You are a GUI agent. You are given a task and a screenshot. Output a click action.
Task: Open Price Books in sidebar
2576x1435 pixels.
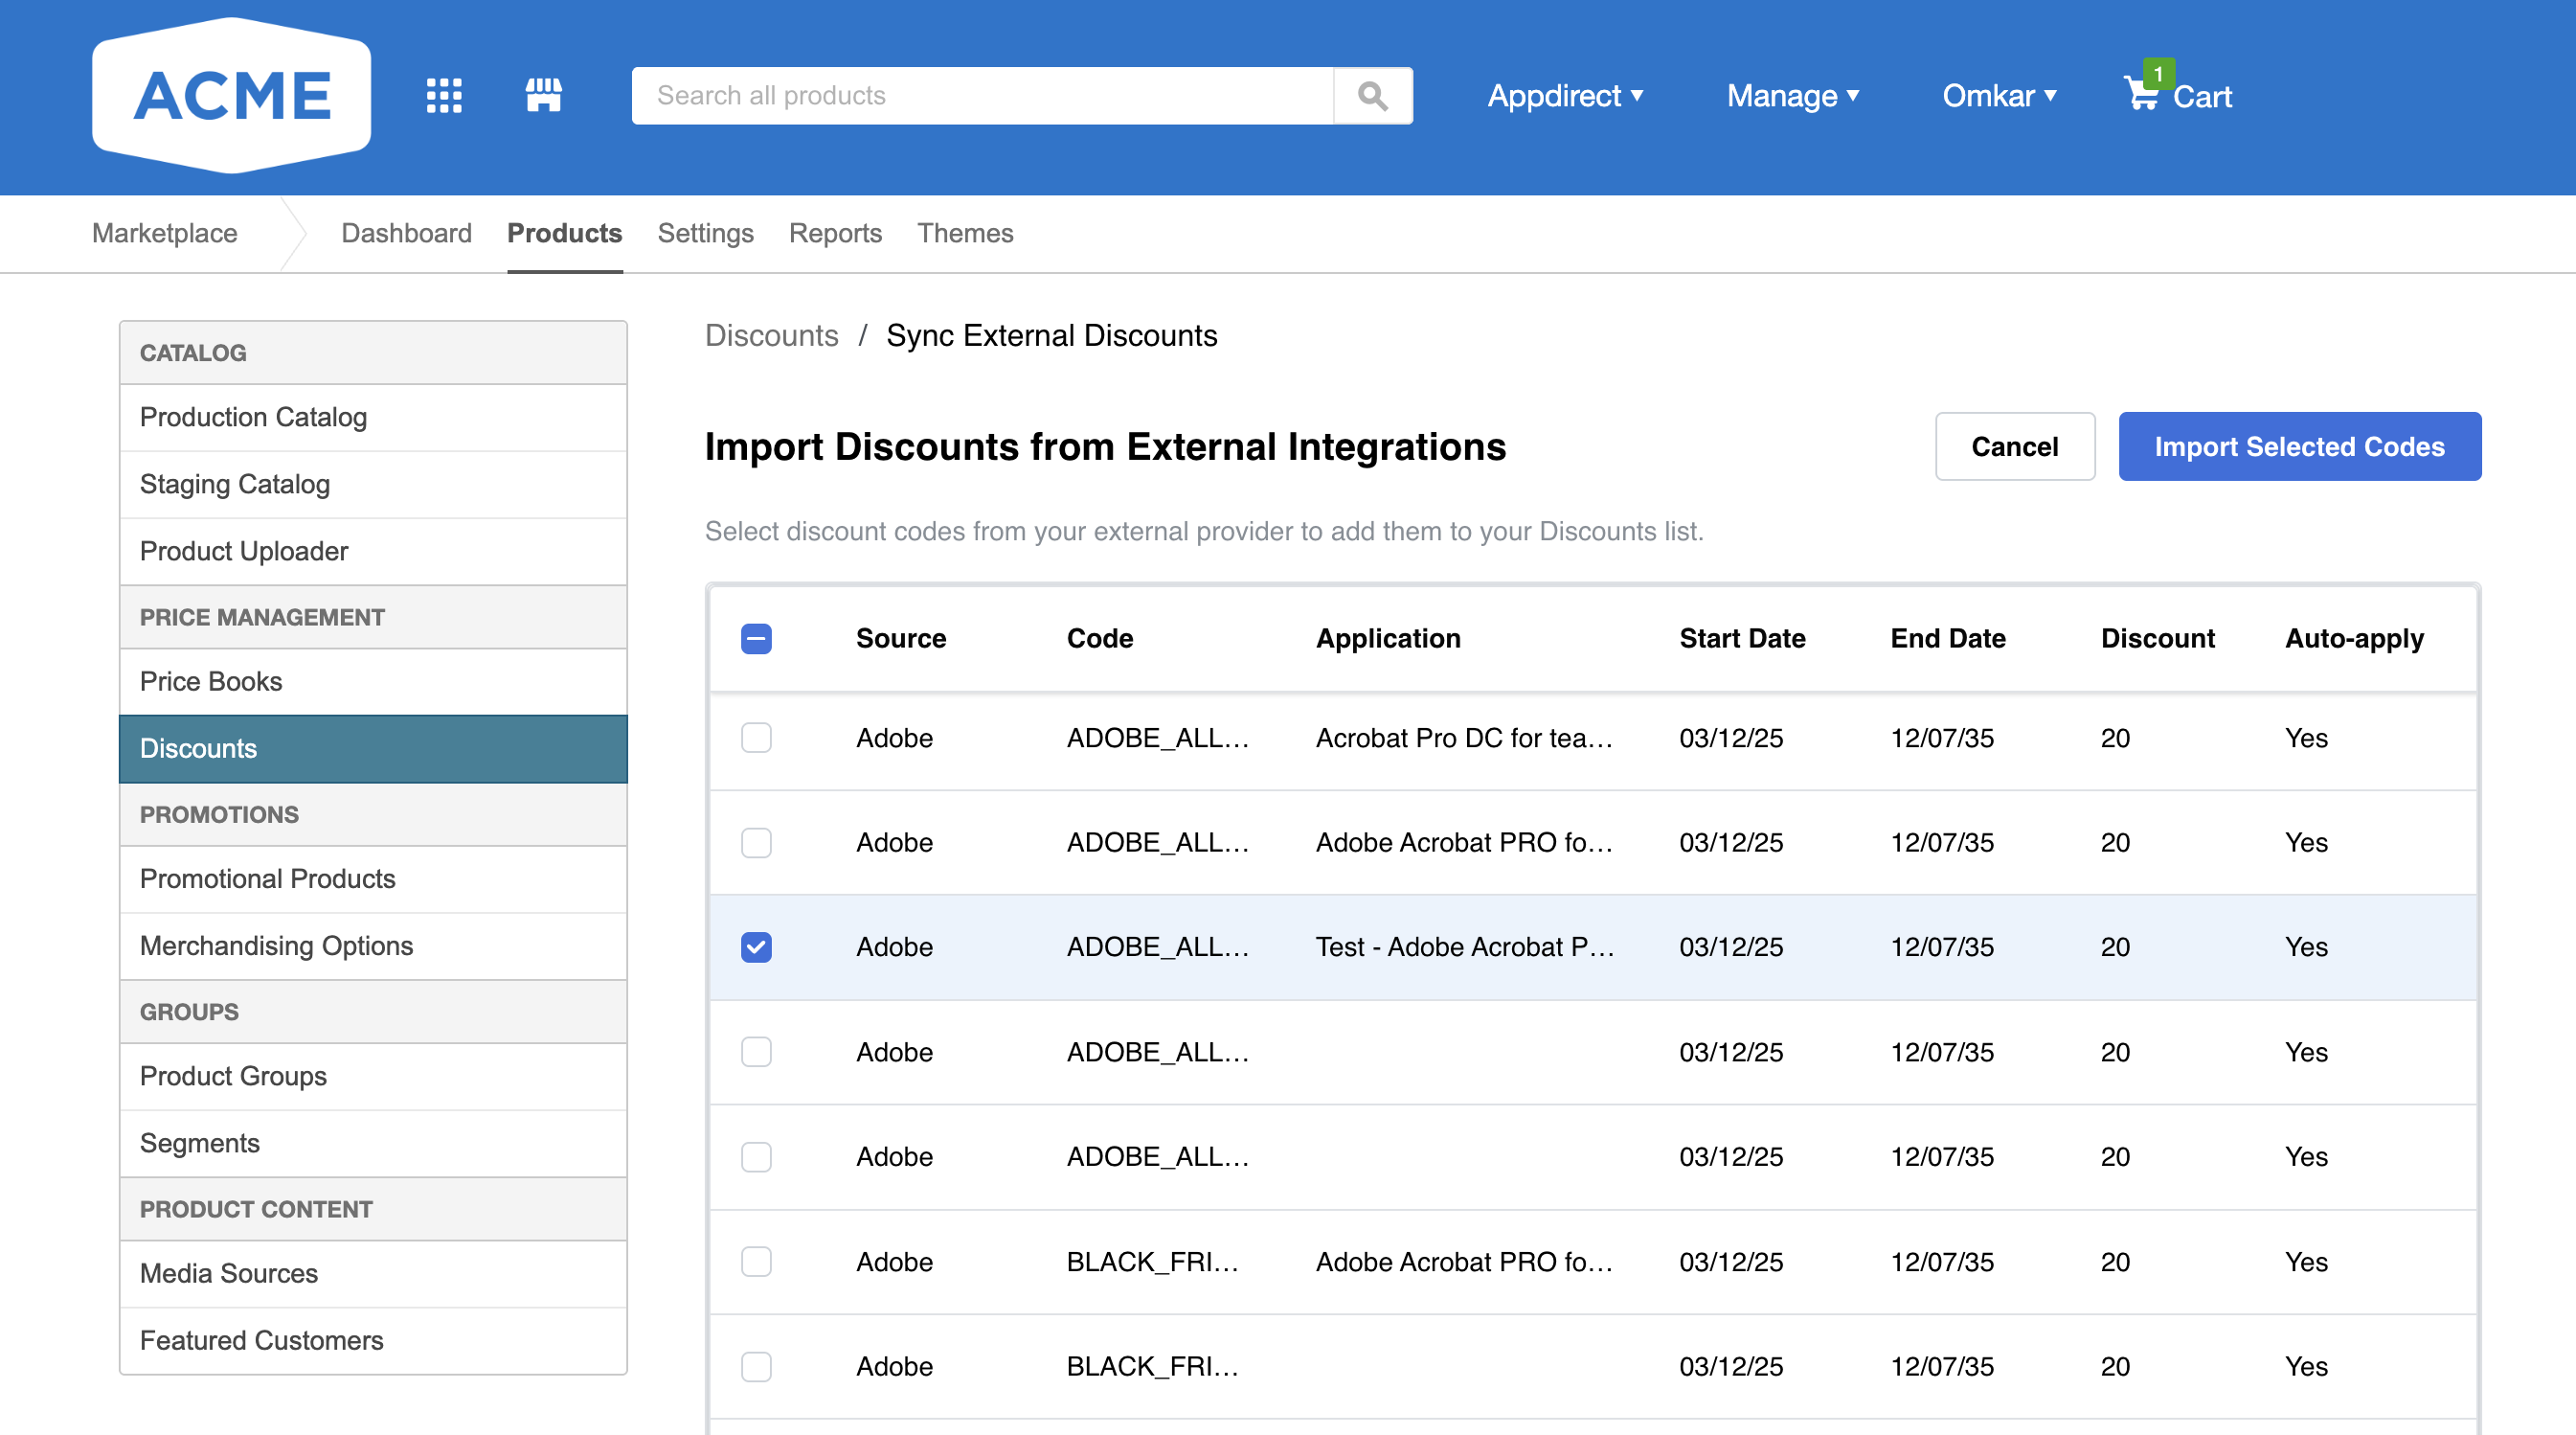[211, 682]
